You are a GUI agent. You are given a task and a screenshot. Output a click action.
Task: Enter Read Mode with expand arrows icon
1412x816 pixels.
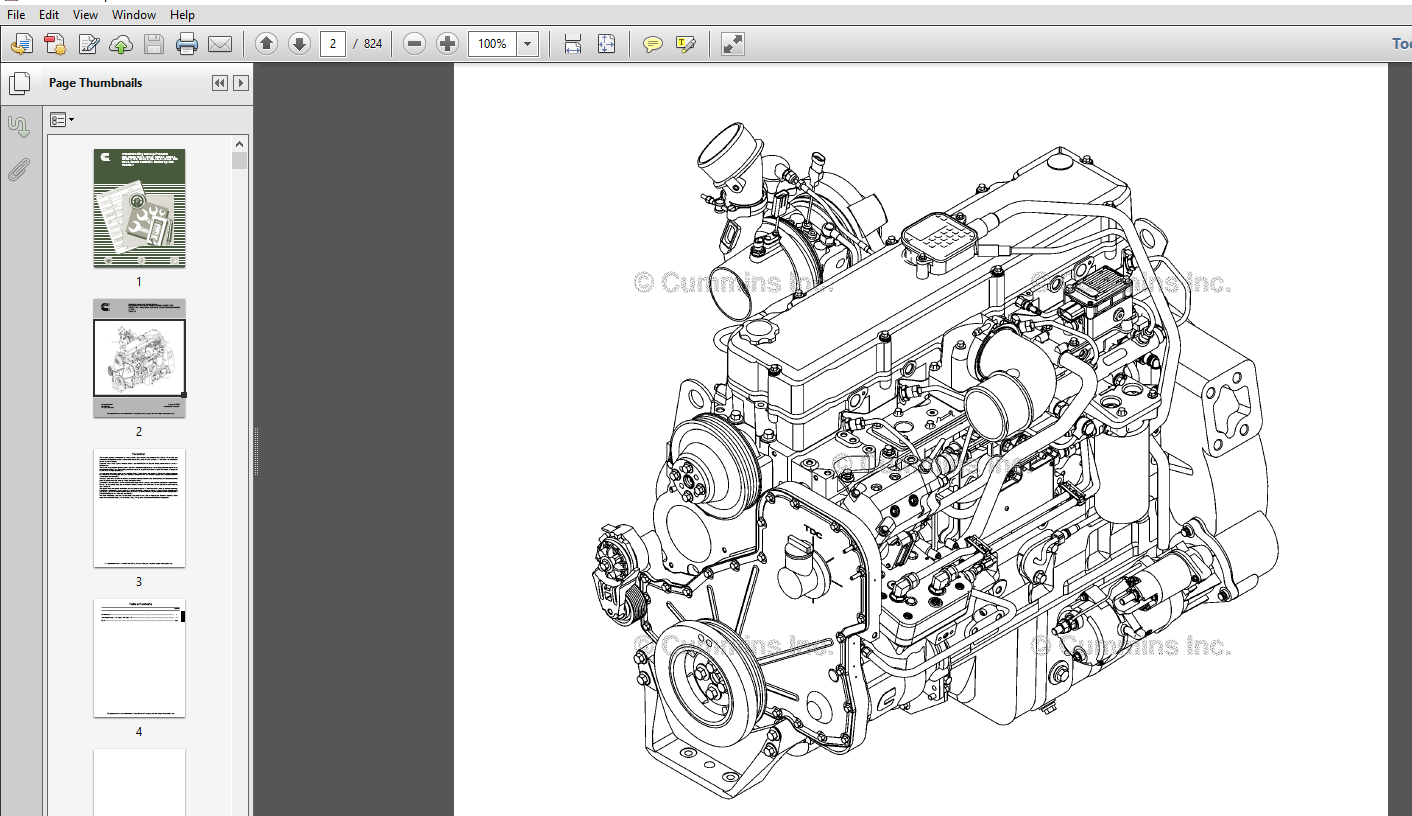click(733, 44)
